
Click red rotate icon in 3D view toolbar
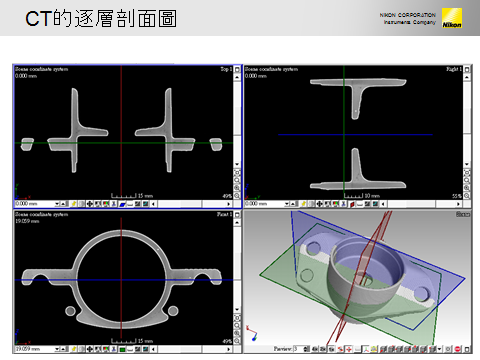[x=340, y=349]
